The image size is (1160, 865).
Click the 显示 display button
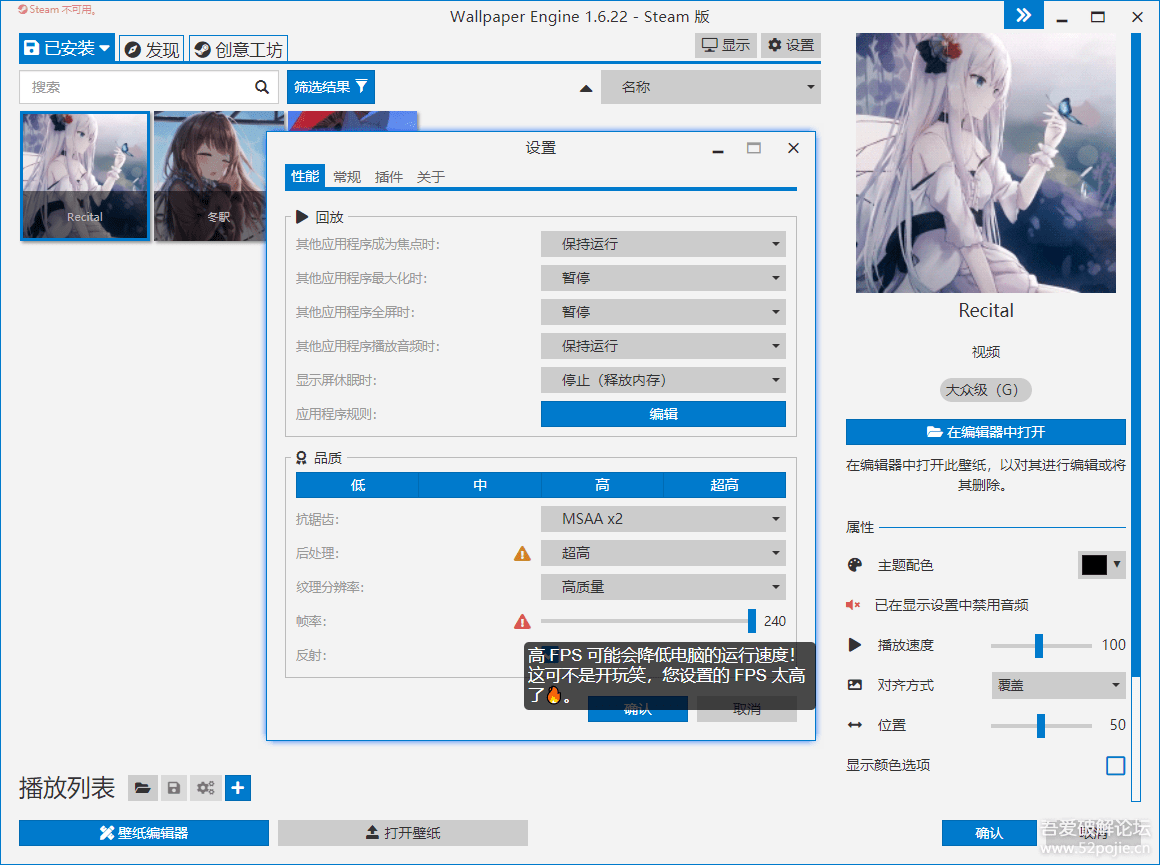[x=726, y=45]
